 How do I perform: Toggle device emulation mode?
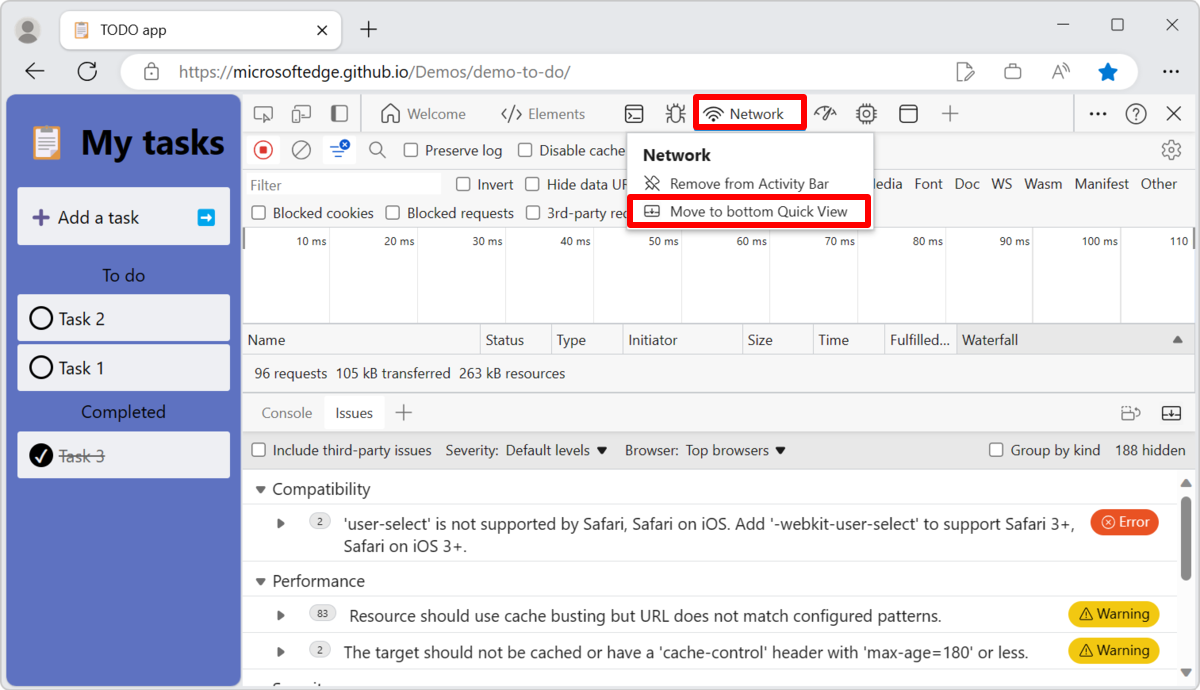(303, 113)
